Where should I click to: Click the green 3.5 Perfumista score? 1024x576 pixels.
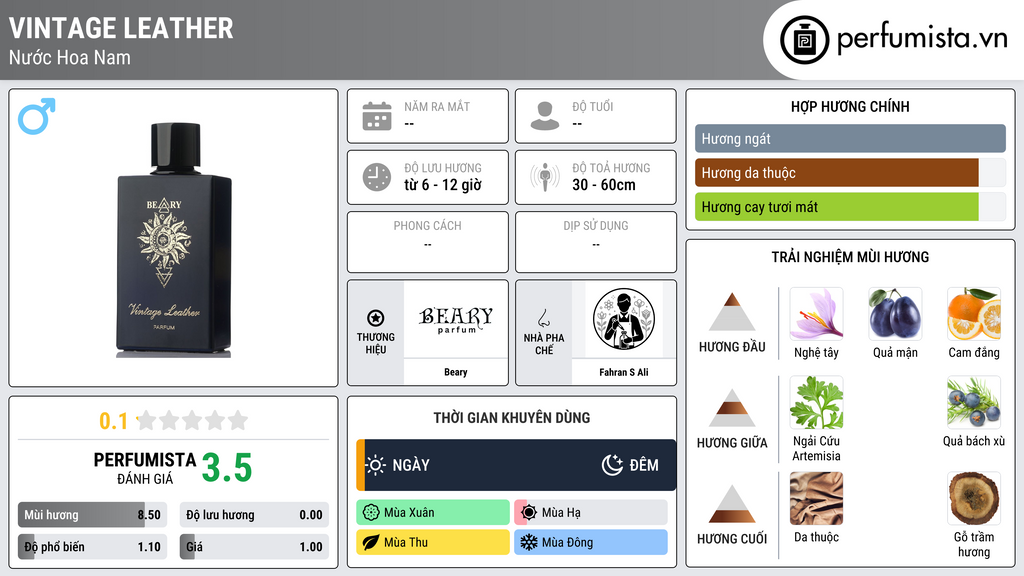[x=227, y=468]
